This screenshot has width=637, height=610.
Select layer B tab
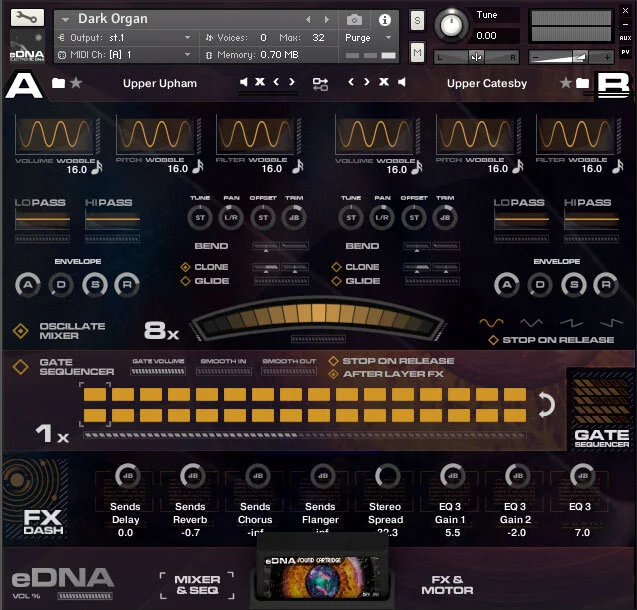[x=613, y=85]
